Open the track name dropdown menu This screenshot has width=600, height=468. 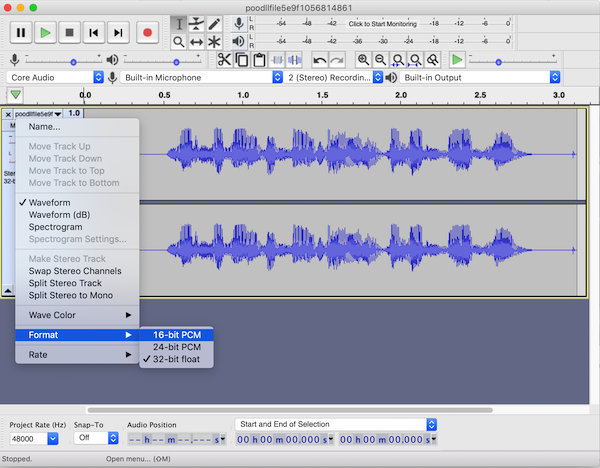38,114
